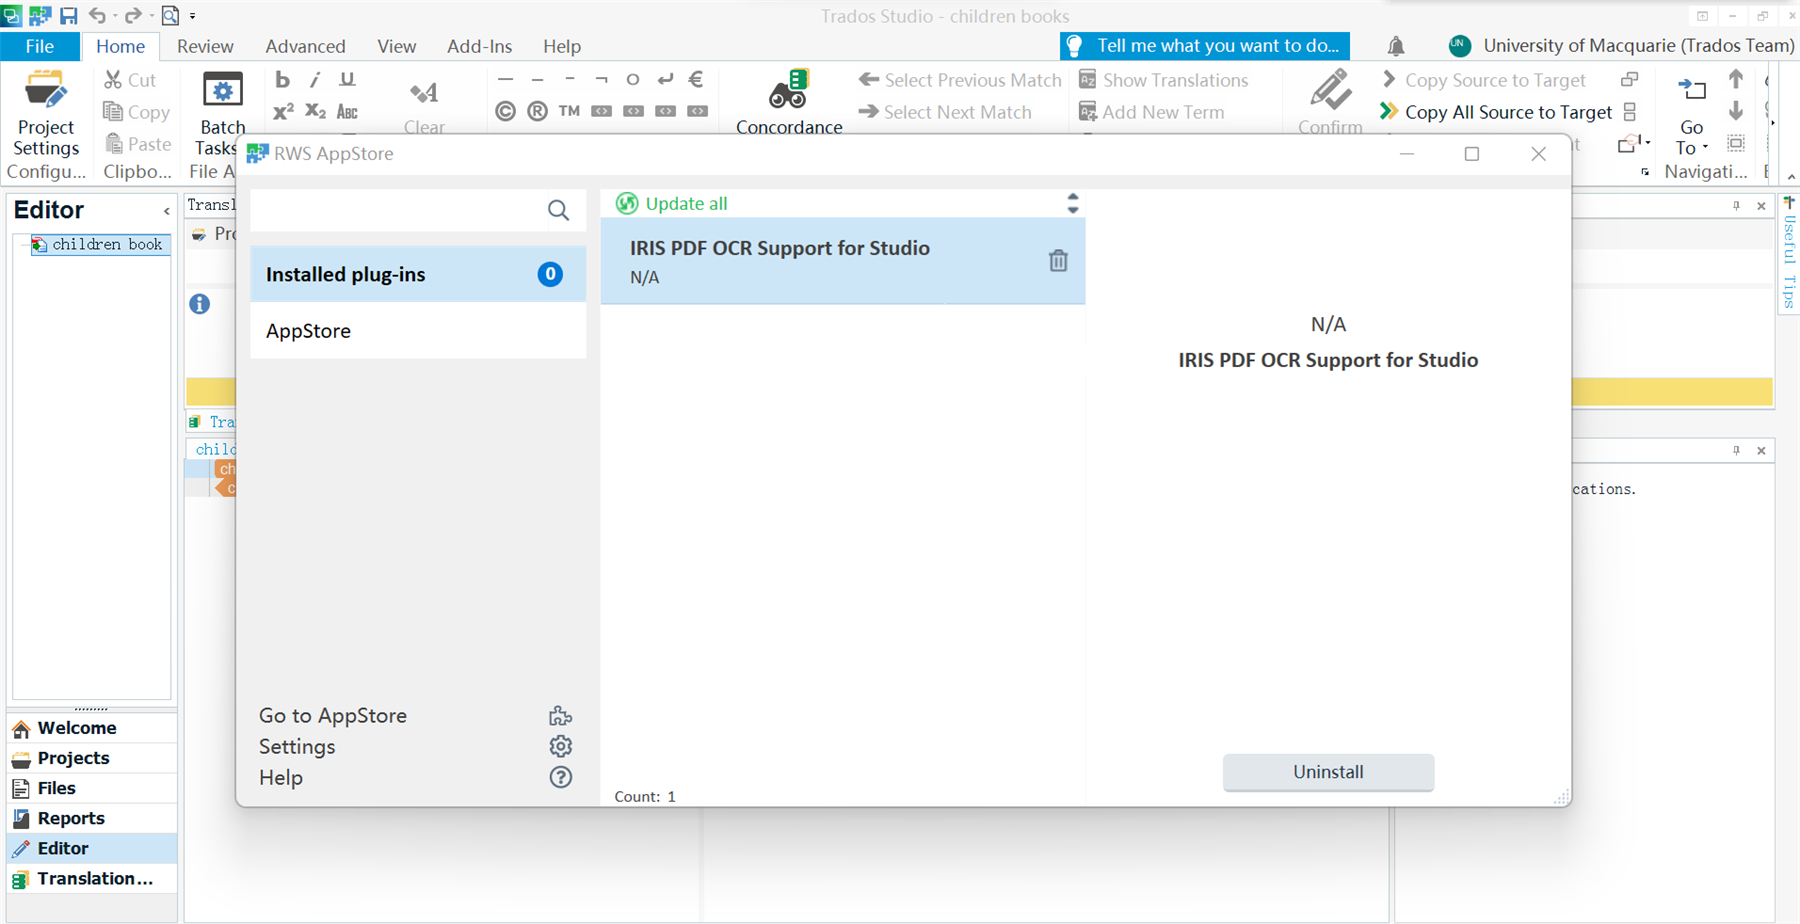Open the notifications bell
Viewport: 1800px width, 924px height.
[1396, 46]
